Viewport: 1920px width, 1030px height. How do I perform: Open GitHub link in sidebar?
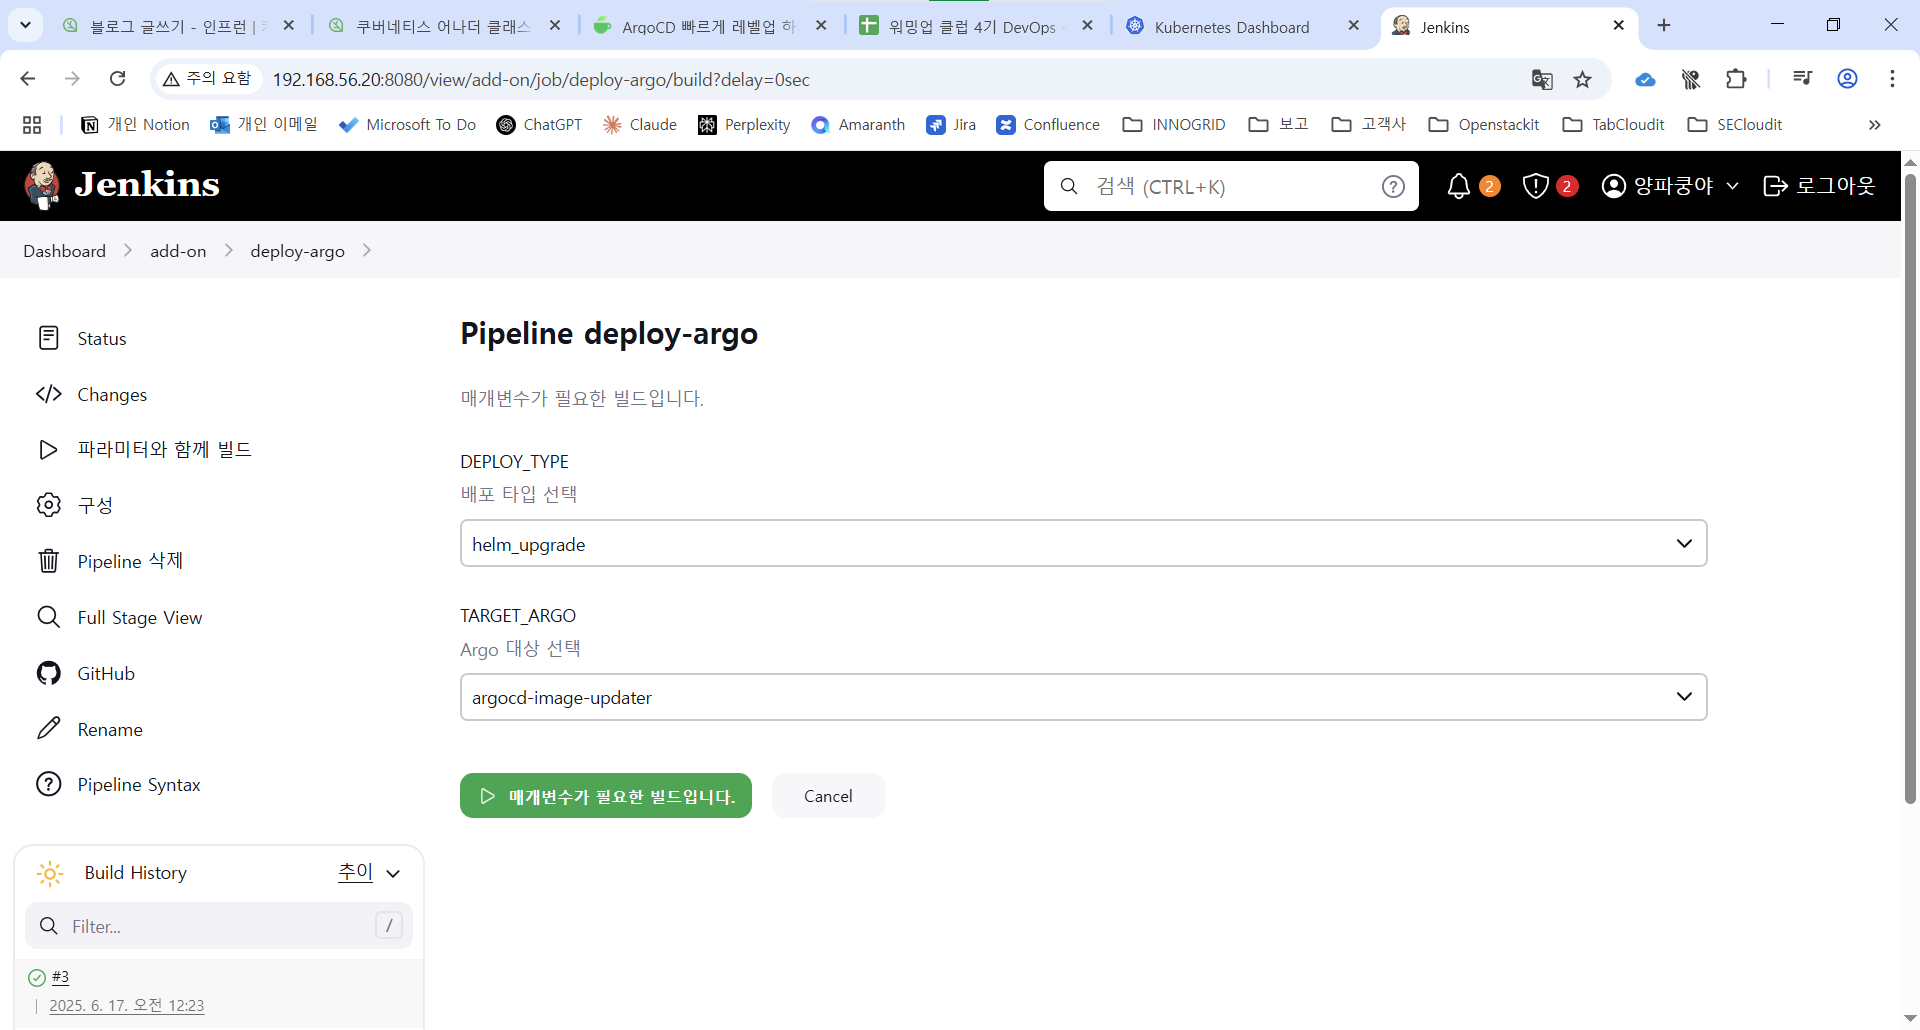click(105, 674)
